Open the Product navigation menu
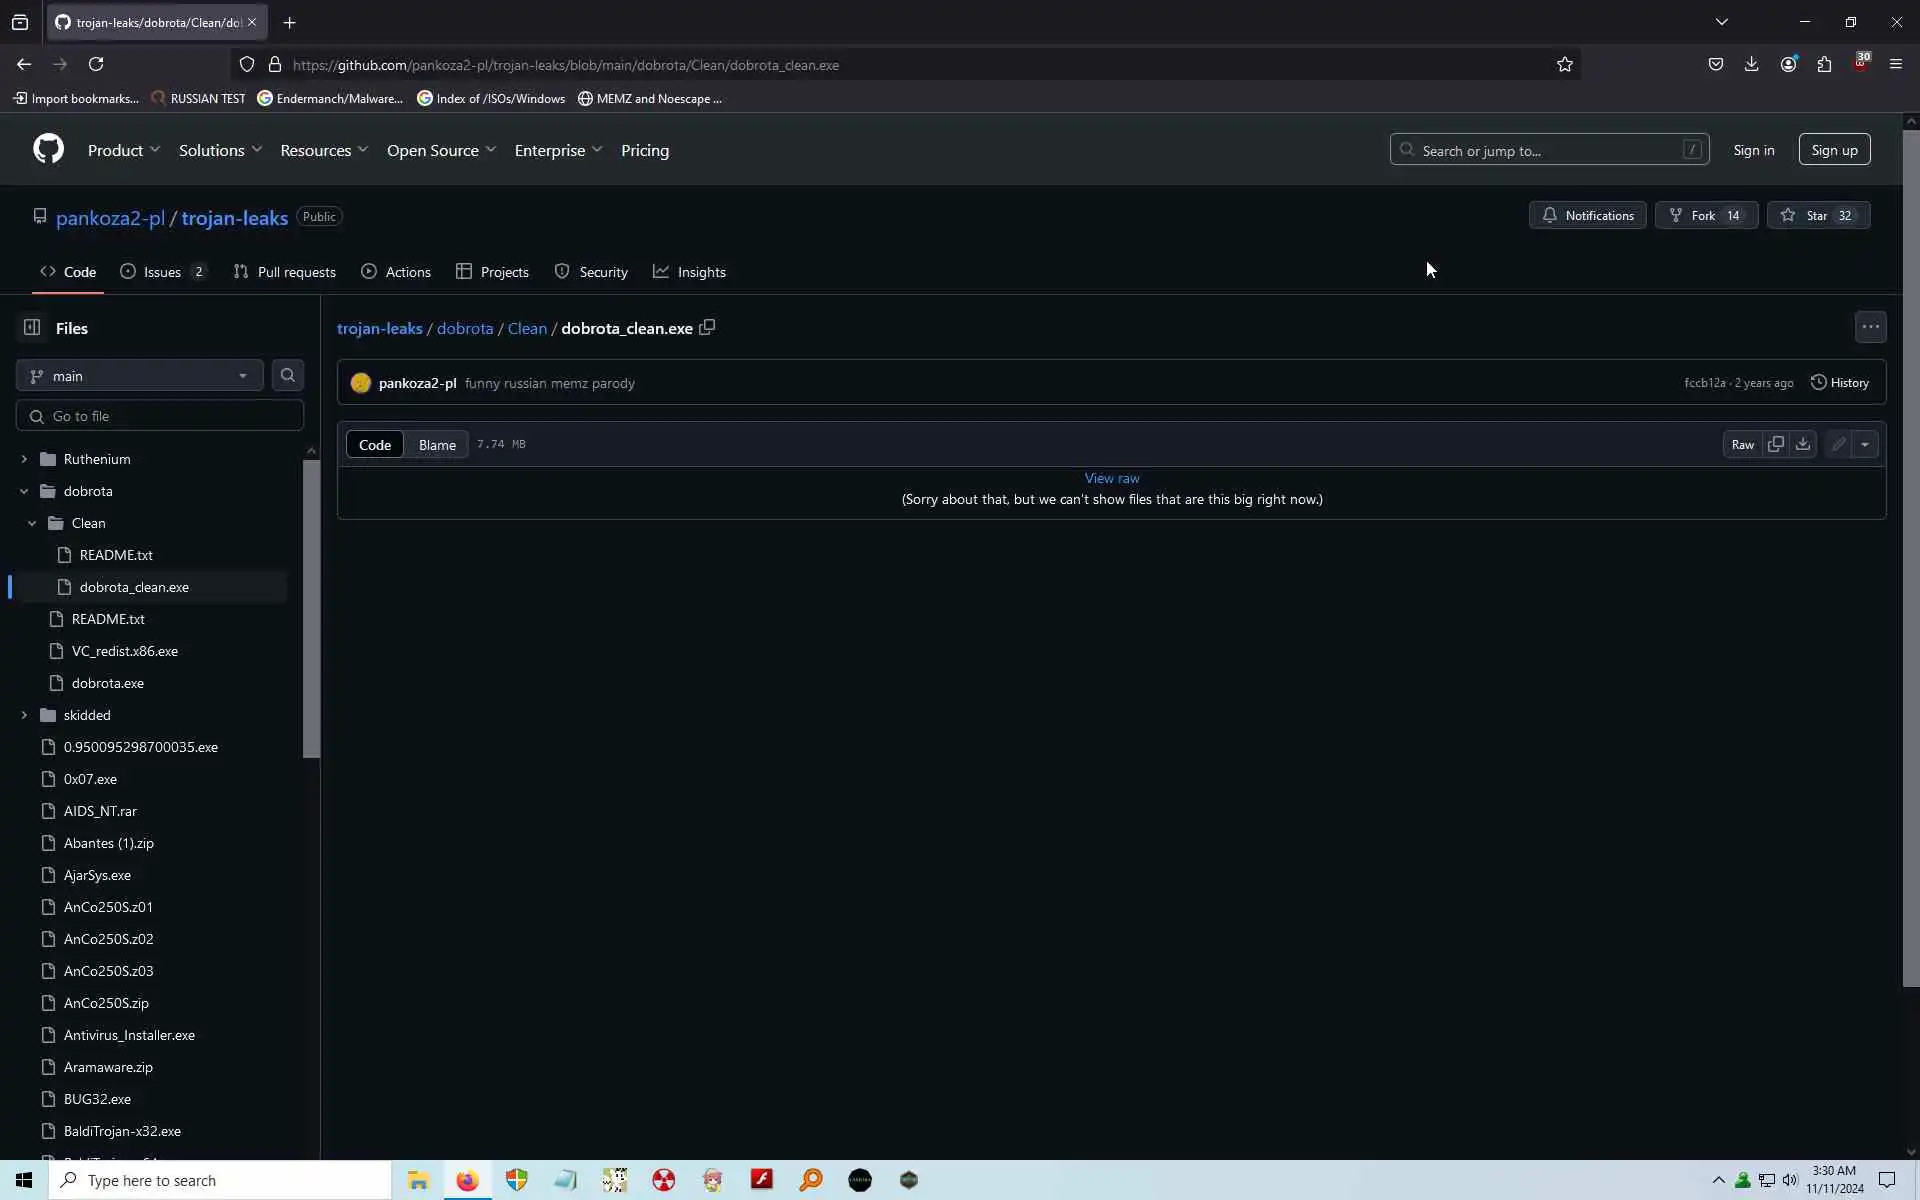This screenshot has height=1200, width=1920. (x=123, y=150)
